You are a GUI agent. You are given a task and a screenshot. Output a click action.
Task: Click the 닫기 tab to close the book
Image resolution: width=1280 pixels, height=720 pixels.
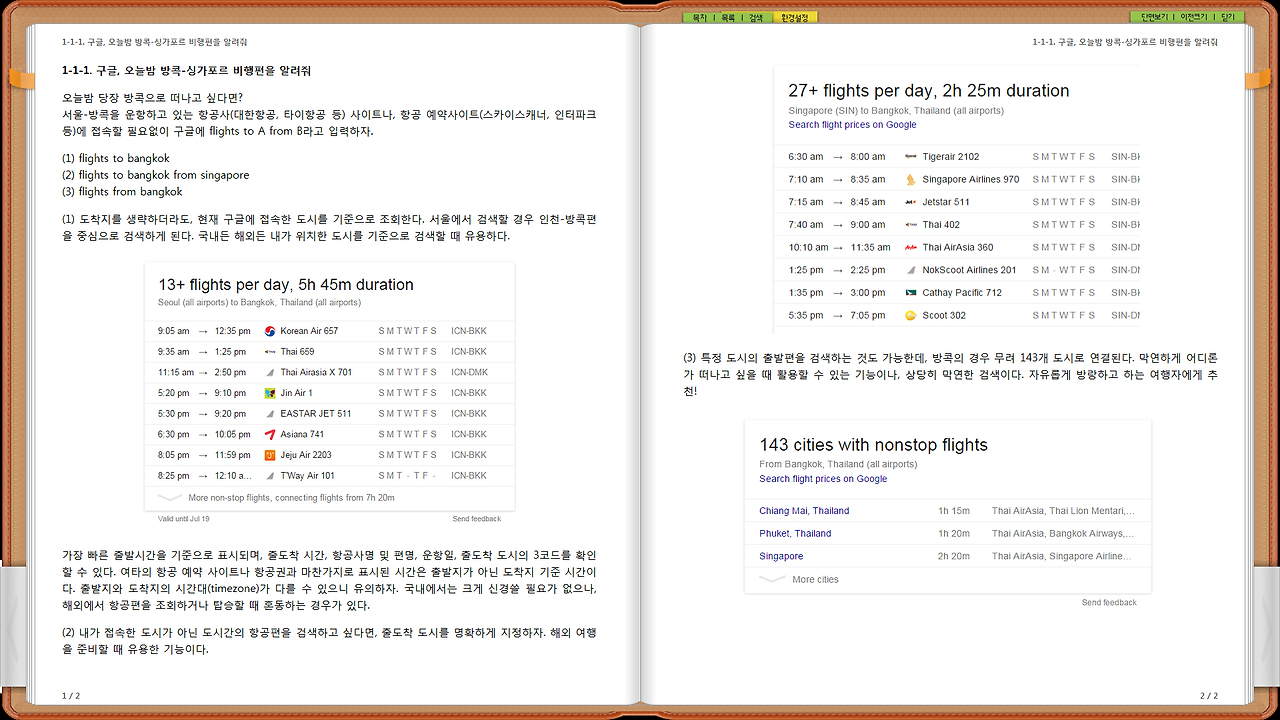(1228, 17)
